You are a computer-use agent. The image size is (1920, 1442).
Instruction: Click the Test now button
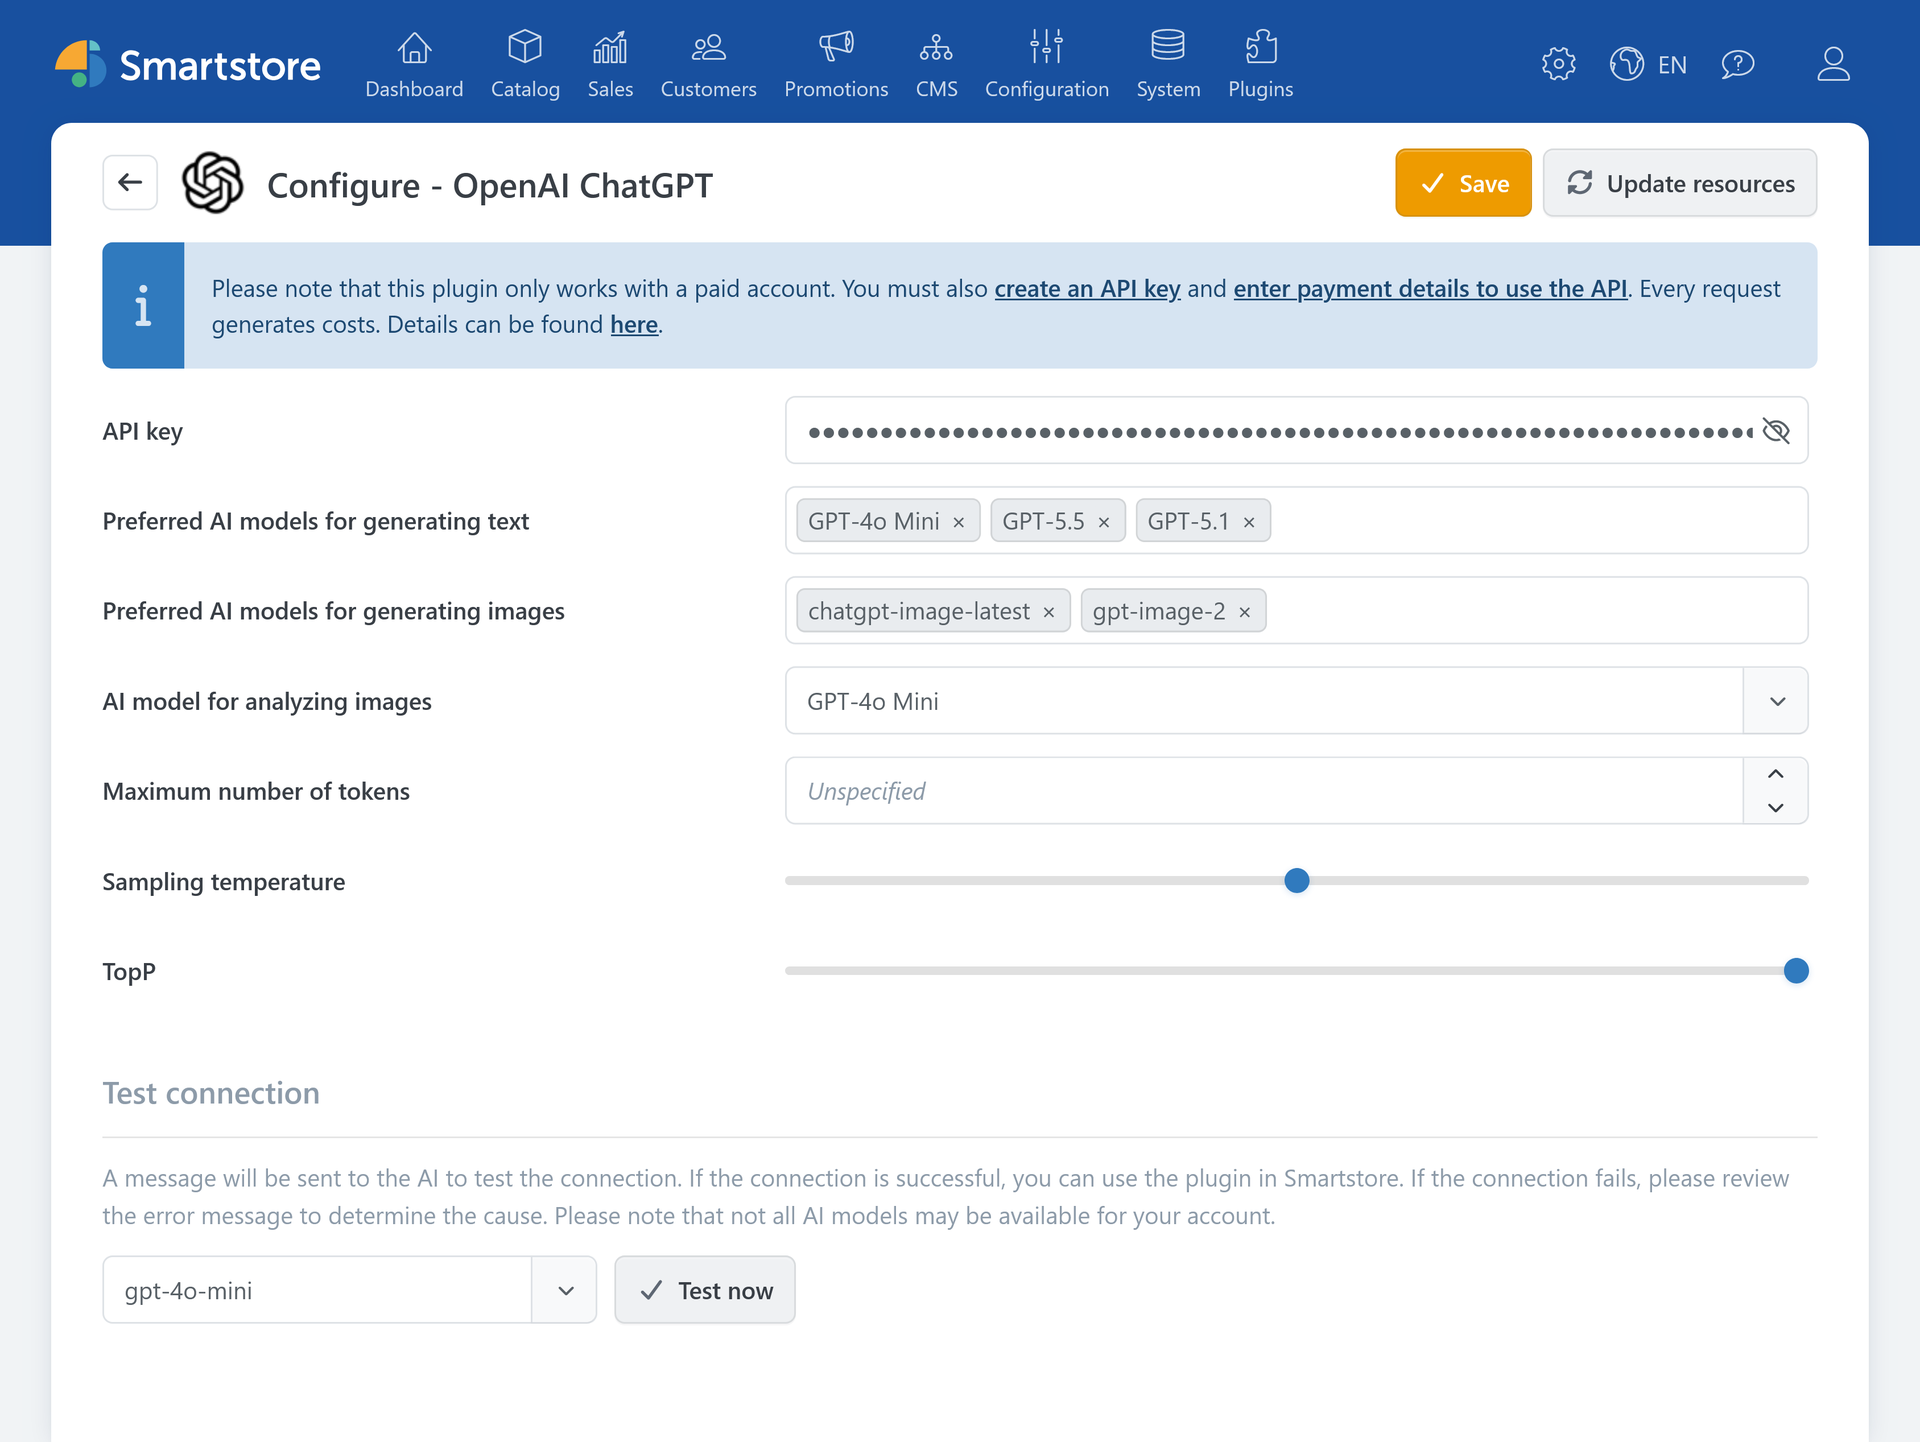pos(705,1290)
